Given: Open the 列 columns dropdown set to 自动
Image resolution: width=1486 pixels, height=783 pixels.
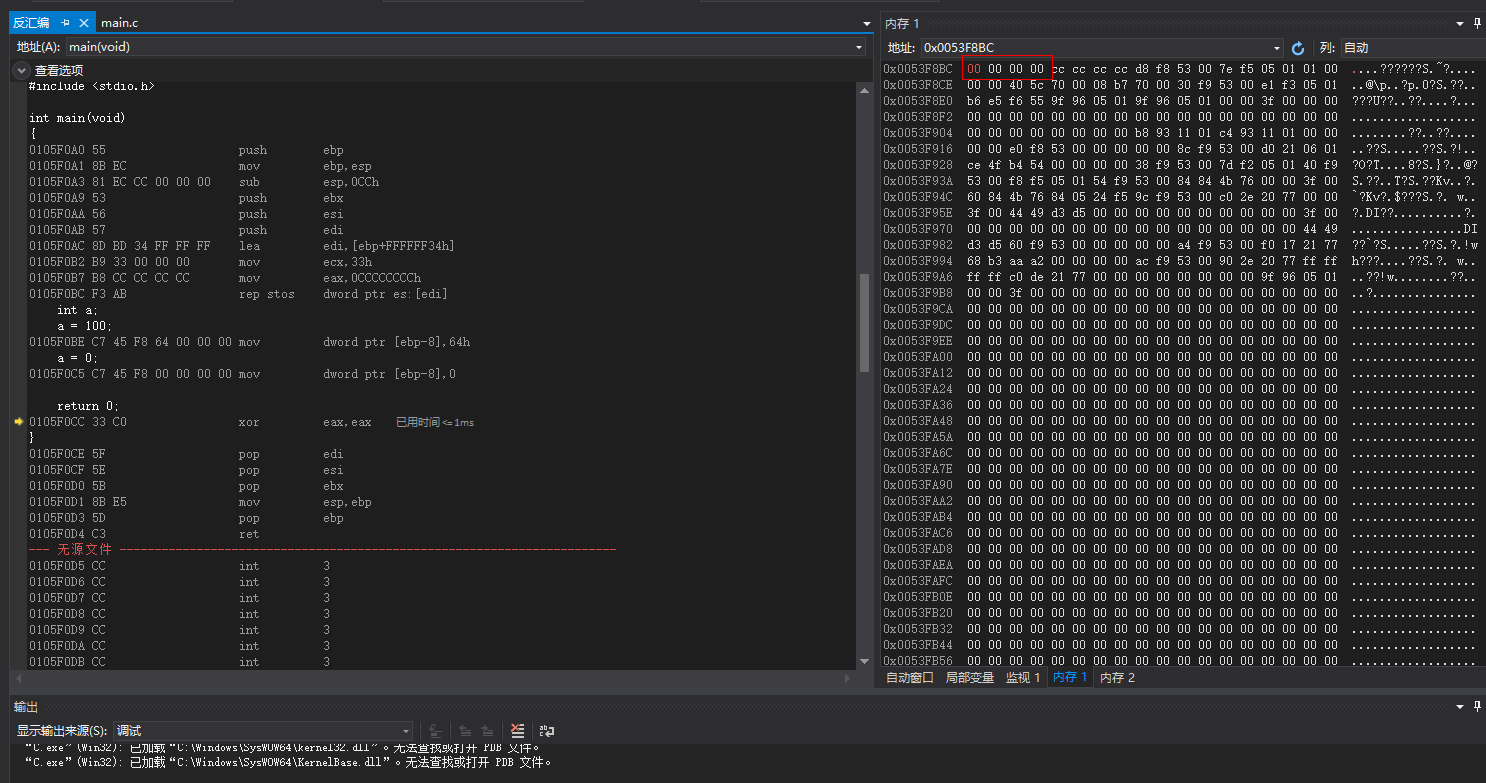Looking at the screenshot, I should click(x=1412, y=48).
